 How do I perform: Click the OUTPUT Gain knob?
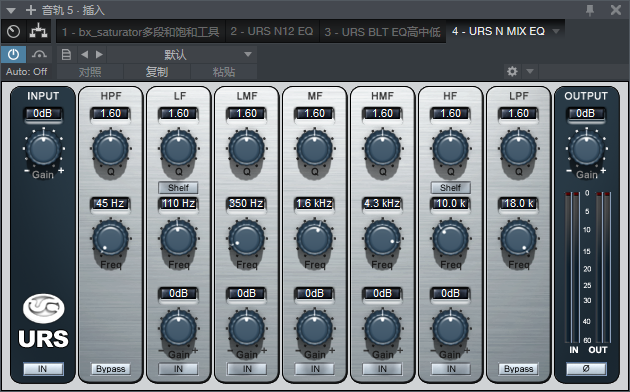[586, 149]
